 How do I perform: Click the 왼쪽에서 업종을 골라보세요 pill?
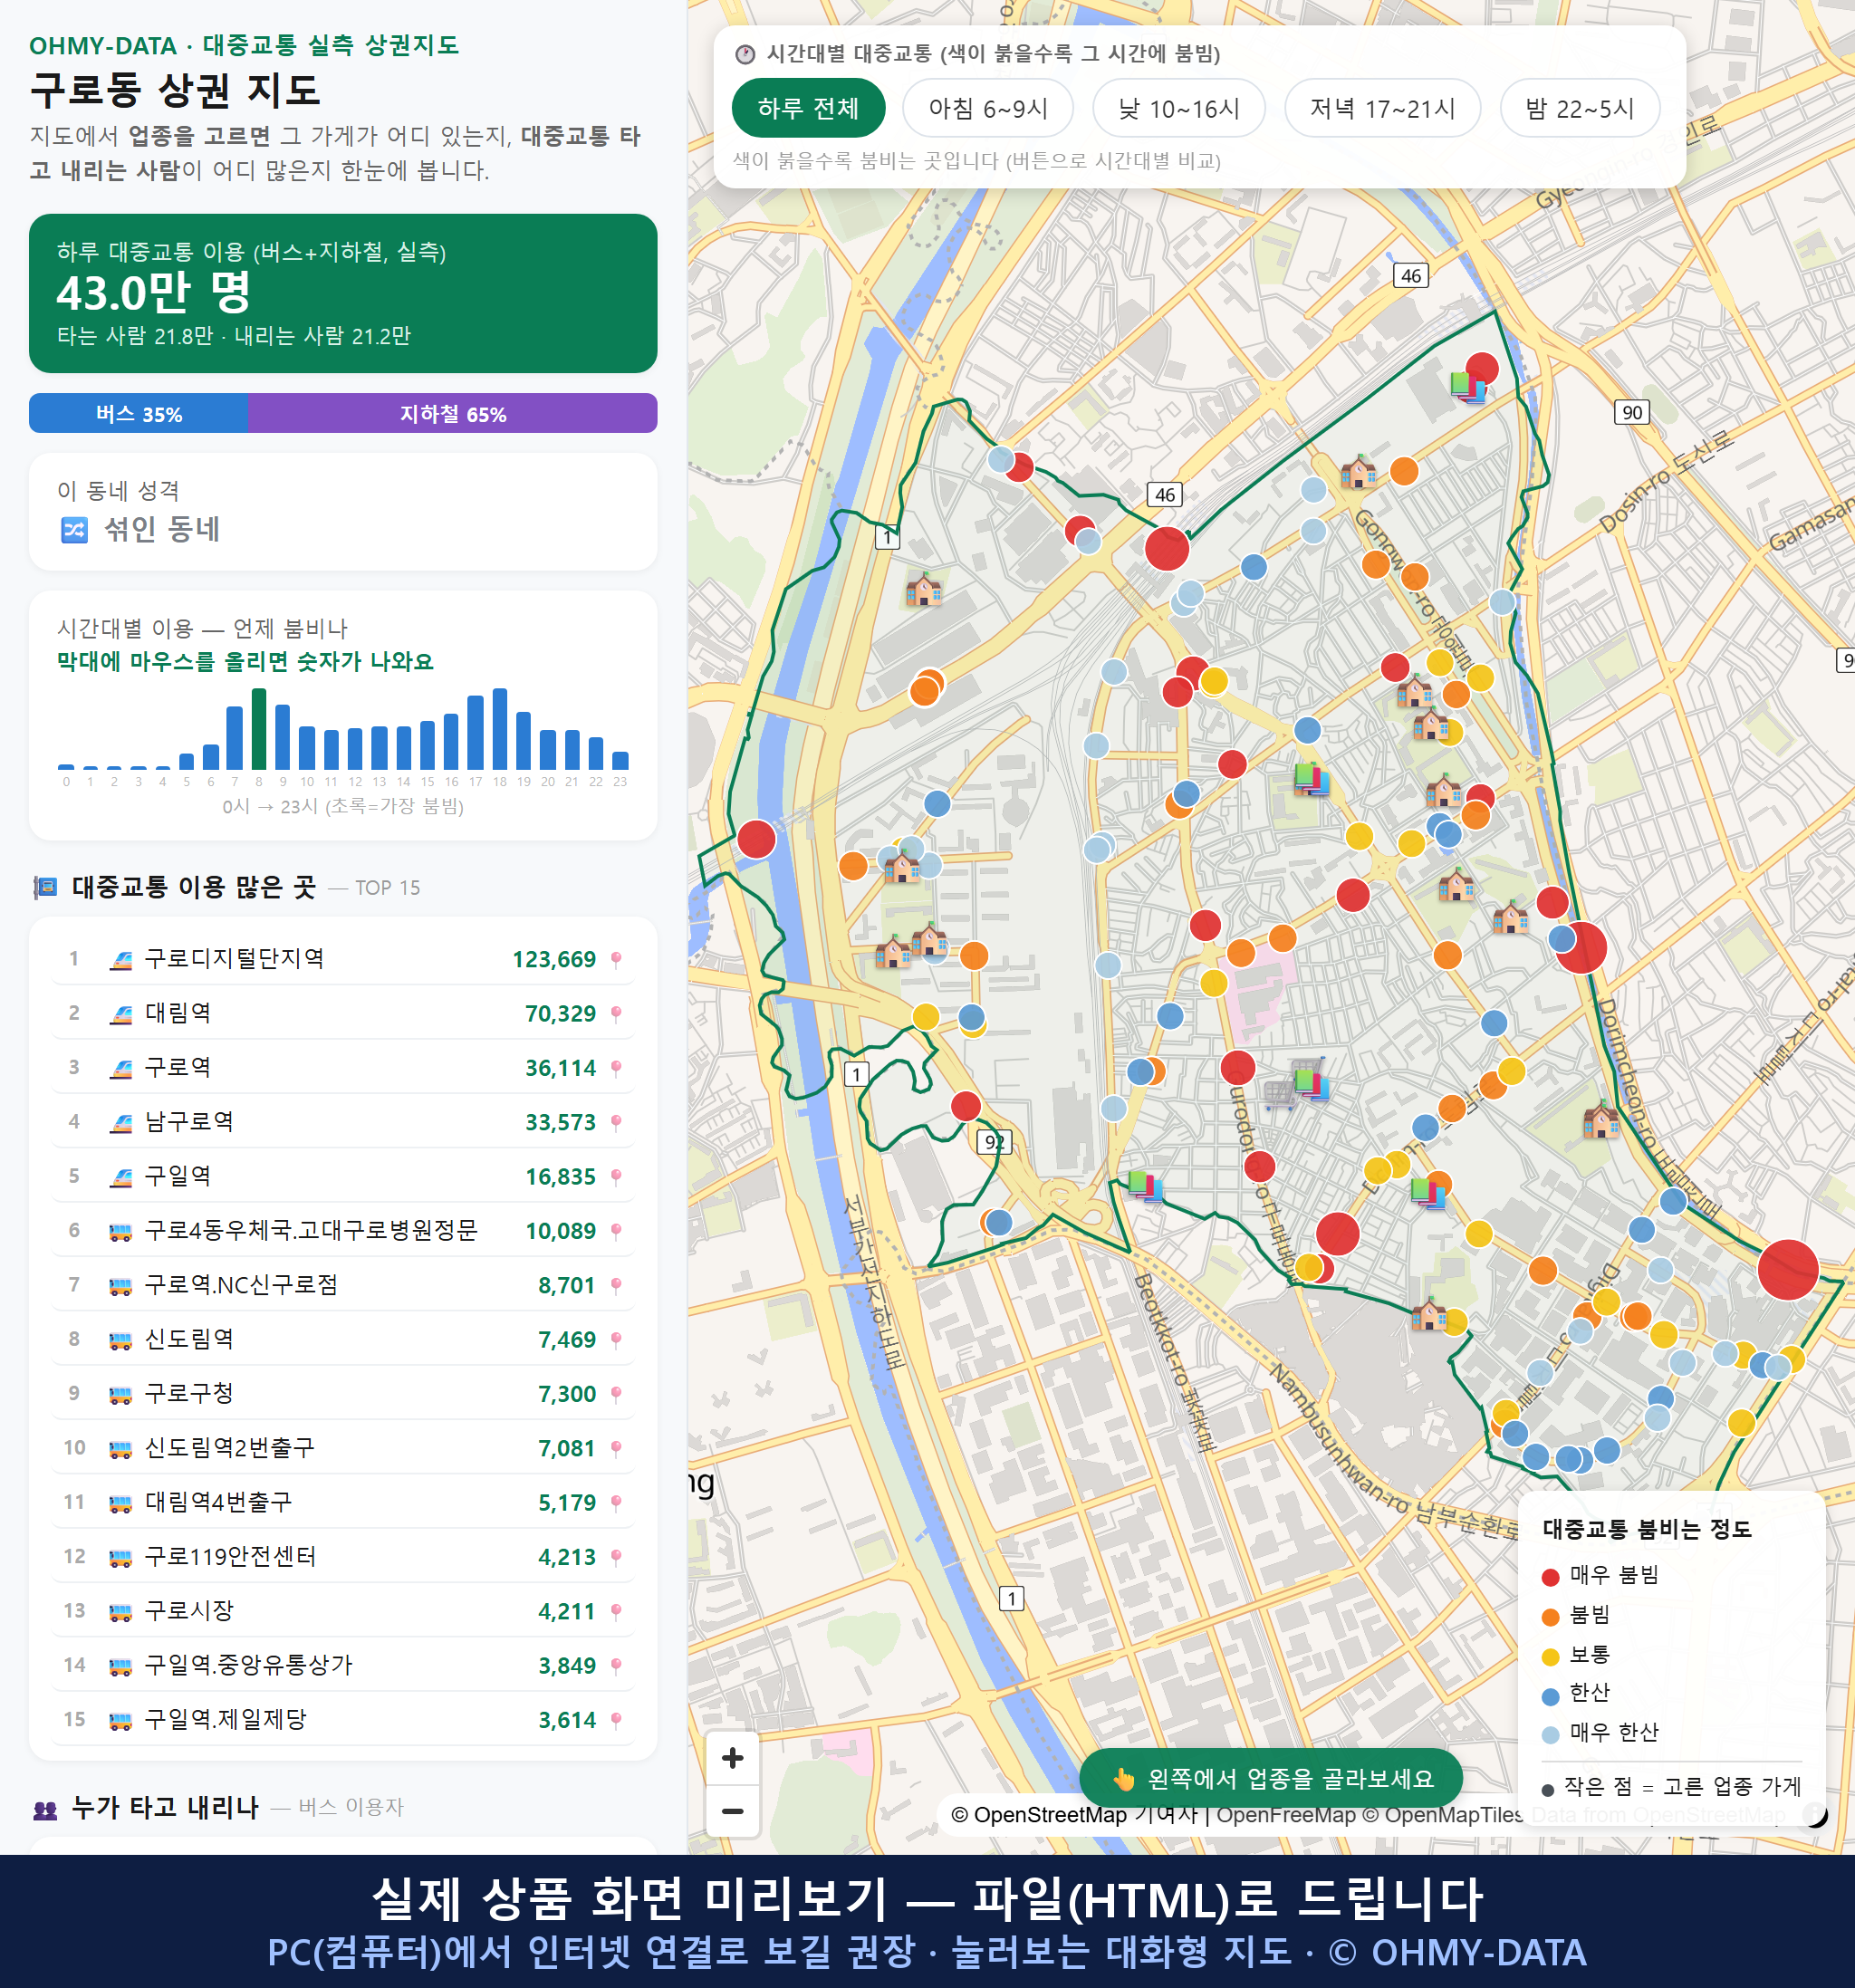pyautogui.click(x=1271, y=1779)
